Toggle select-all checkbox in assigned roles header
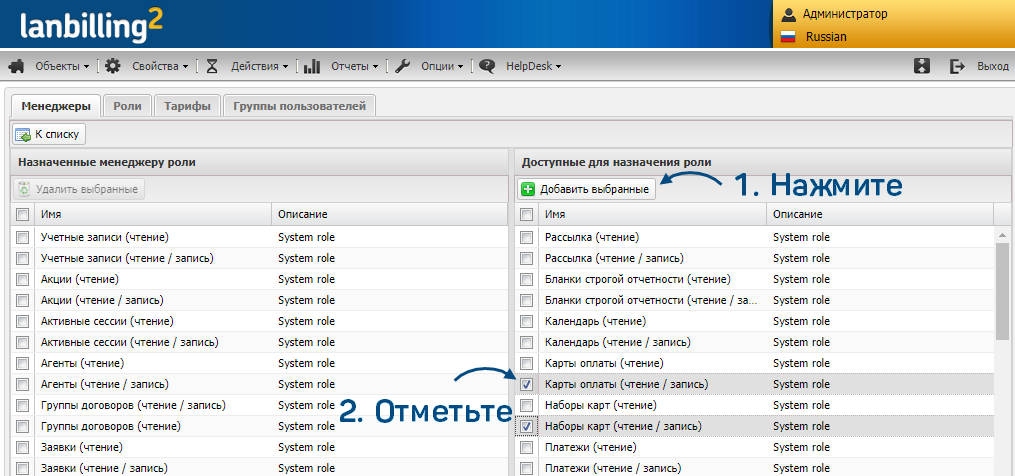This screenshot has width=1015, height=476. tap(23, 214)
